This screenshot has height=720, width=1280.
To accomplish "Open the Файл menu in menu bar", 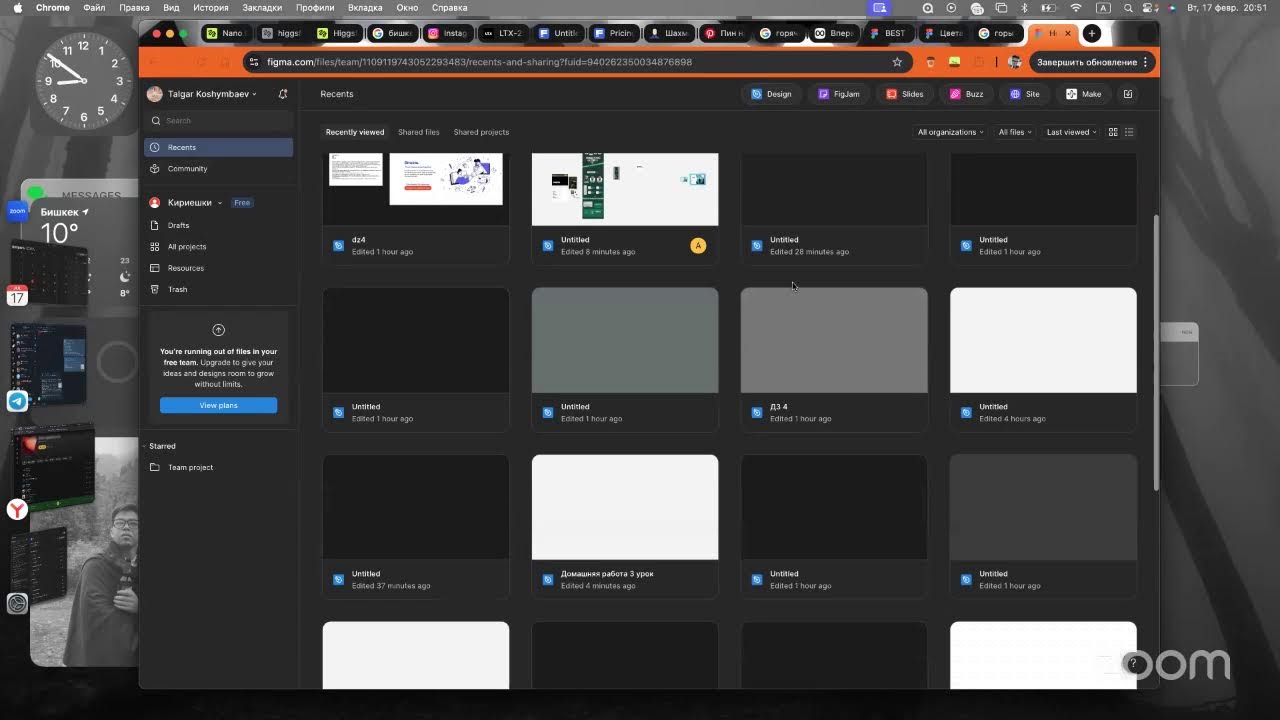I will tap(94, 7).
